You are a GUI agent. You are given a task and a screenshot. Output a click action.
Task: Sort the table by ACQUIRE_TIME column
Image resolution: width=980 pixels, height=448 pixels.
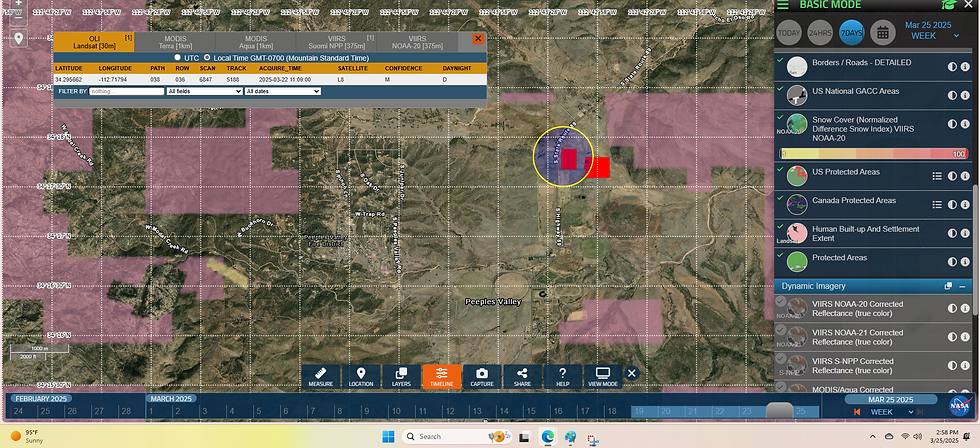[281, 68]
